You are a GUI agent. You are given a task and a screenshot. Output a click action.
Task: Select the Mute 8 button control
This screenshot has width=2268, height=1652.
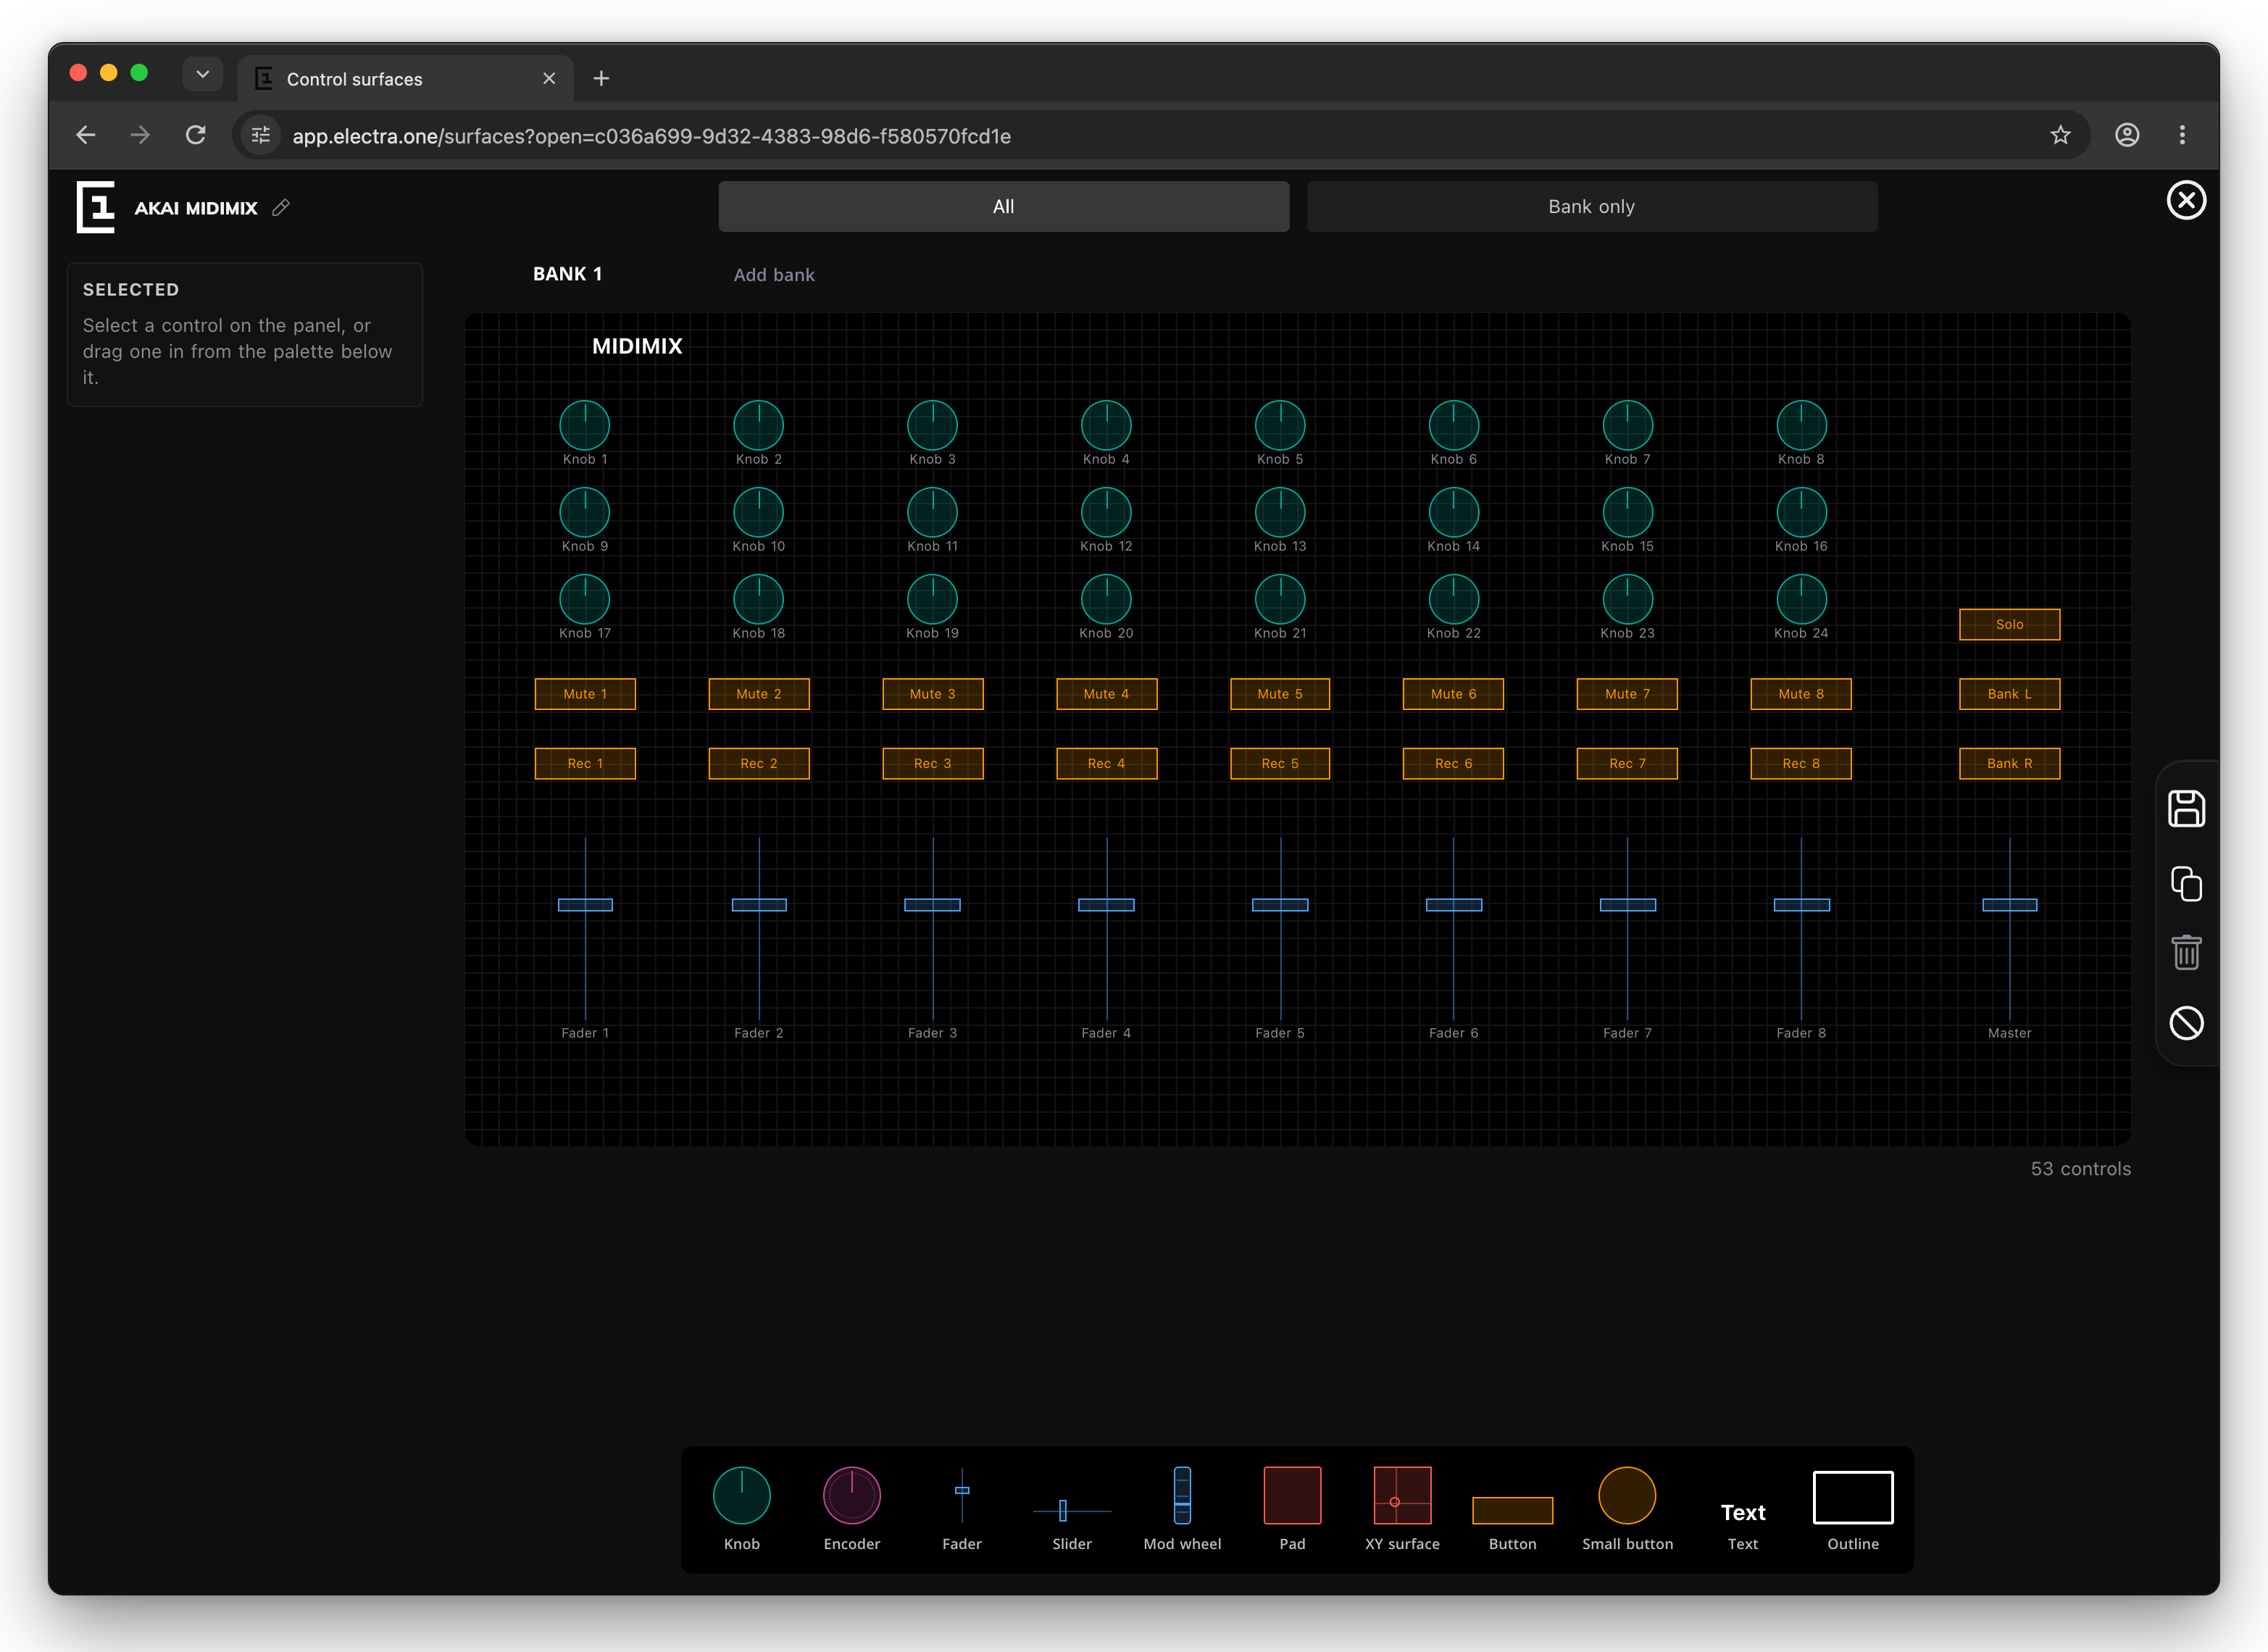(x=1801, y=693)
